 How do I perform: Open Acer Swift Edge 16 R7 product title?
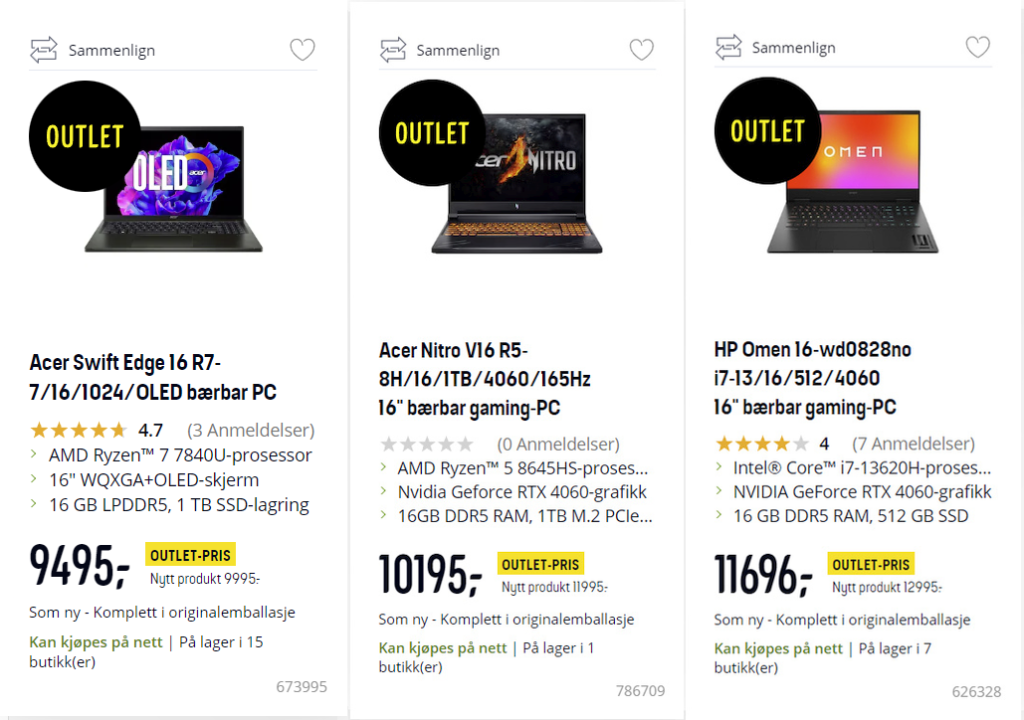click(x=153, y=376)
